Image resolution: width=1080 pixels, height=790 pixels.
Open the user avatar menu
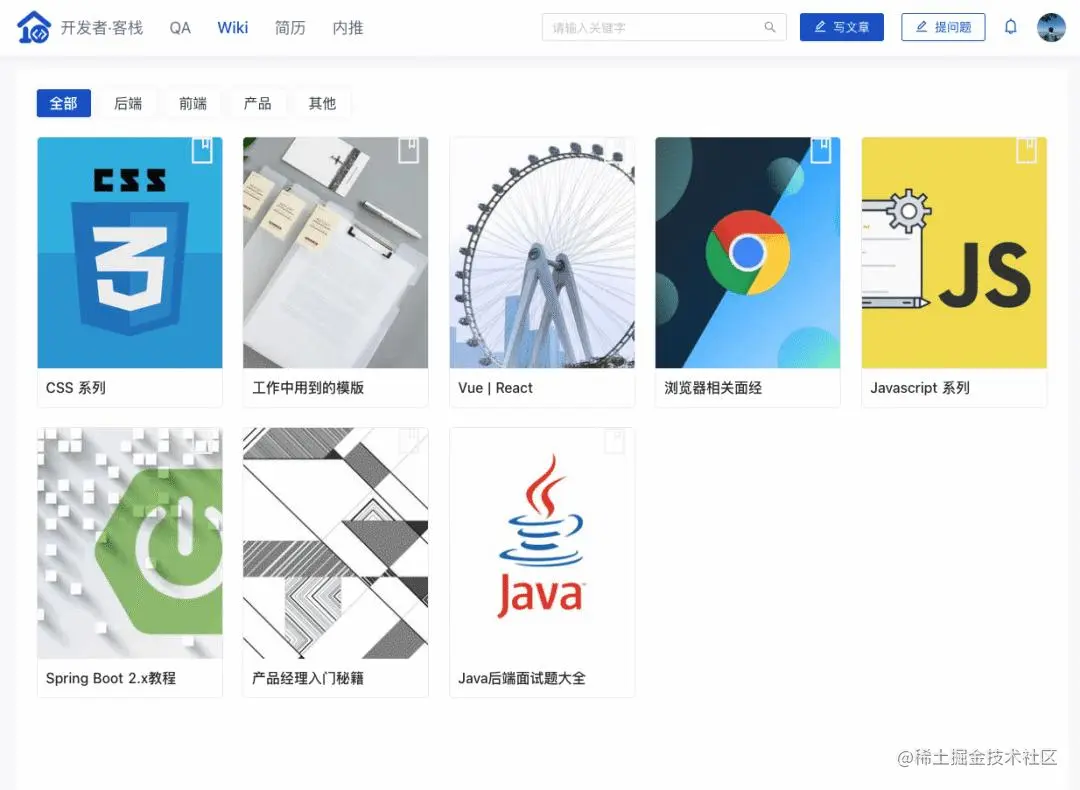pos(1051,28)
